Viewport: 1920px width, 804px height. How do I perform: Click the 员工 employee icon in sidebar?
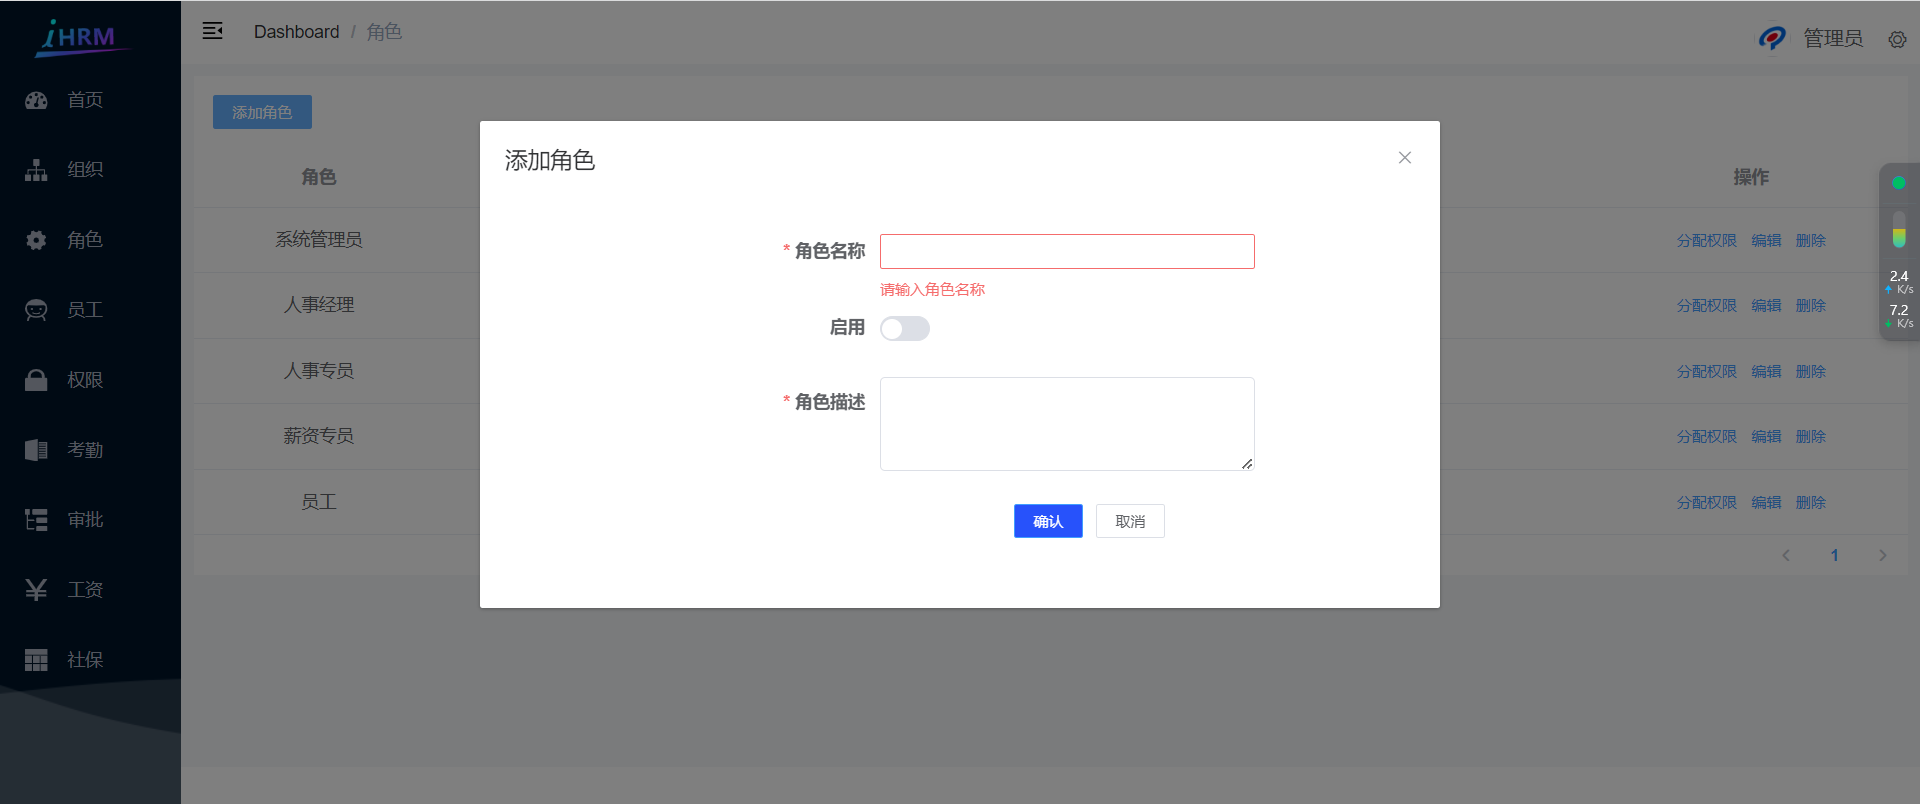coord(36,310)
